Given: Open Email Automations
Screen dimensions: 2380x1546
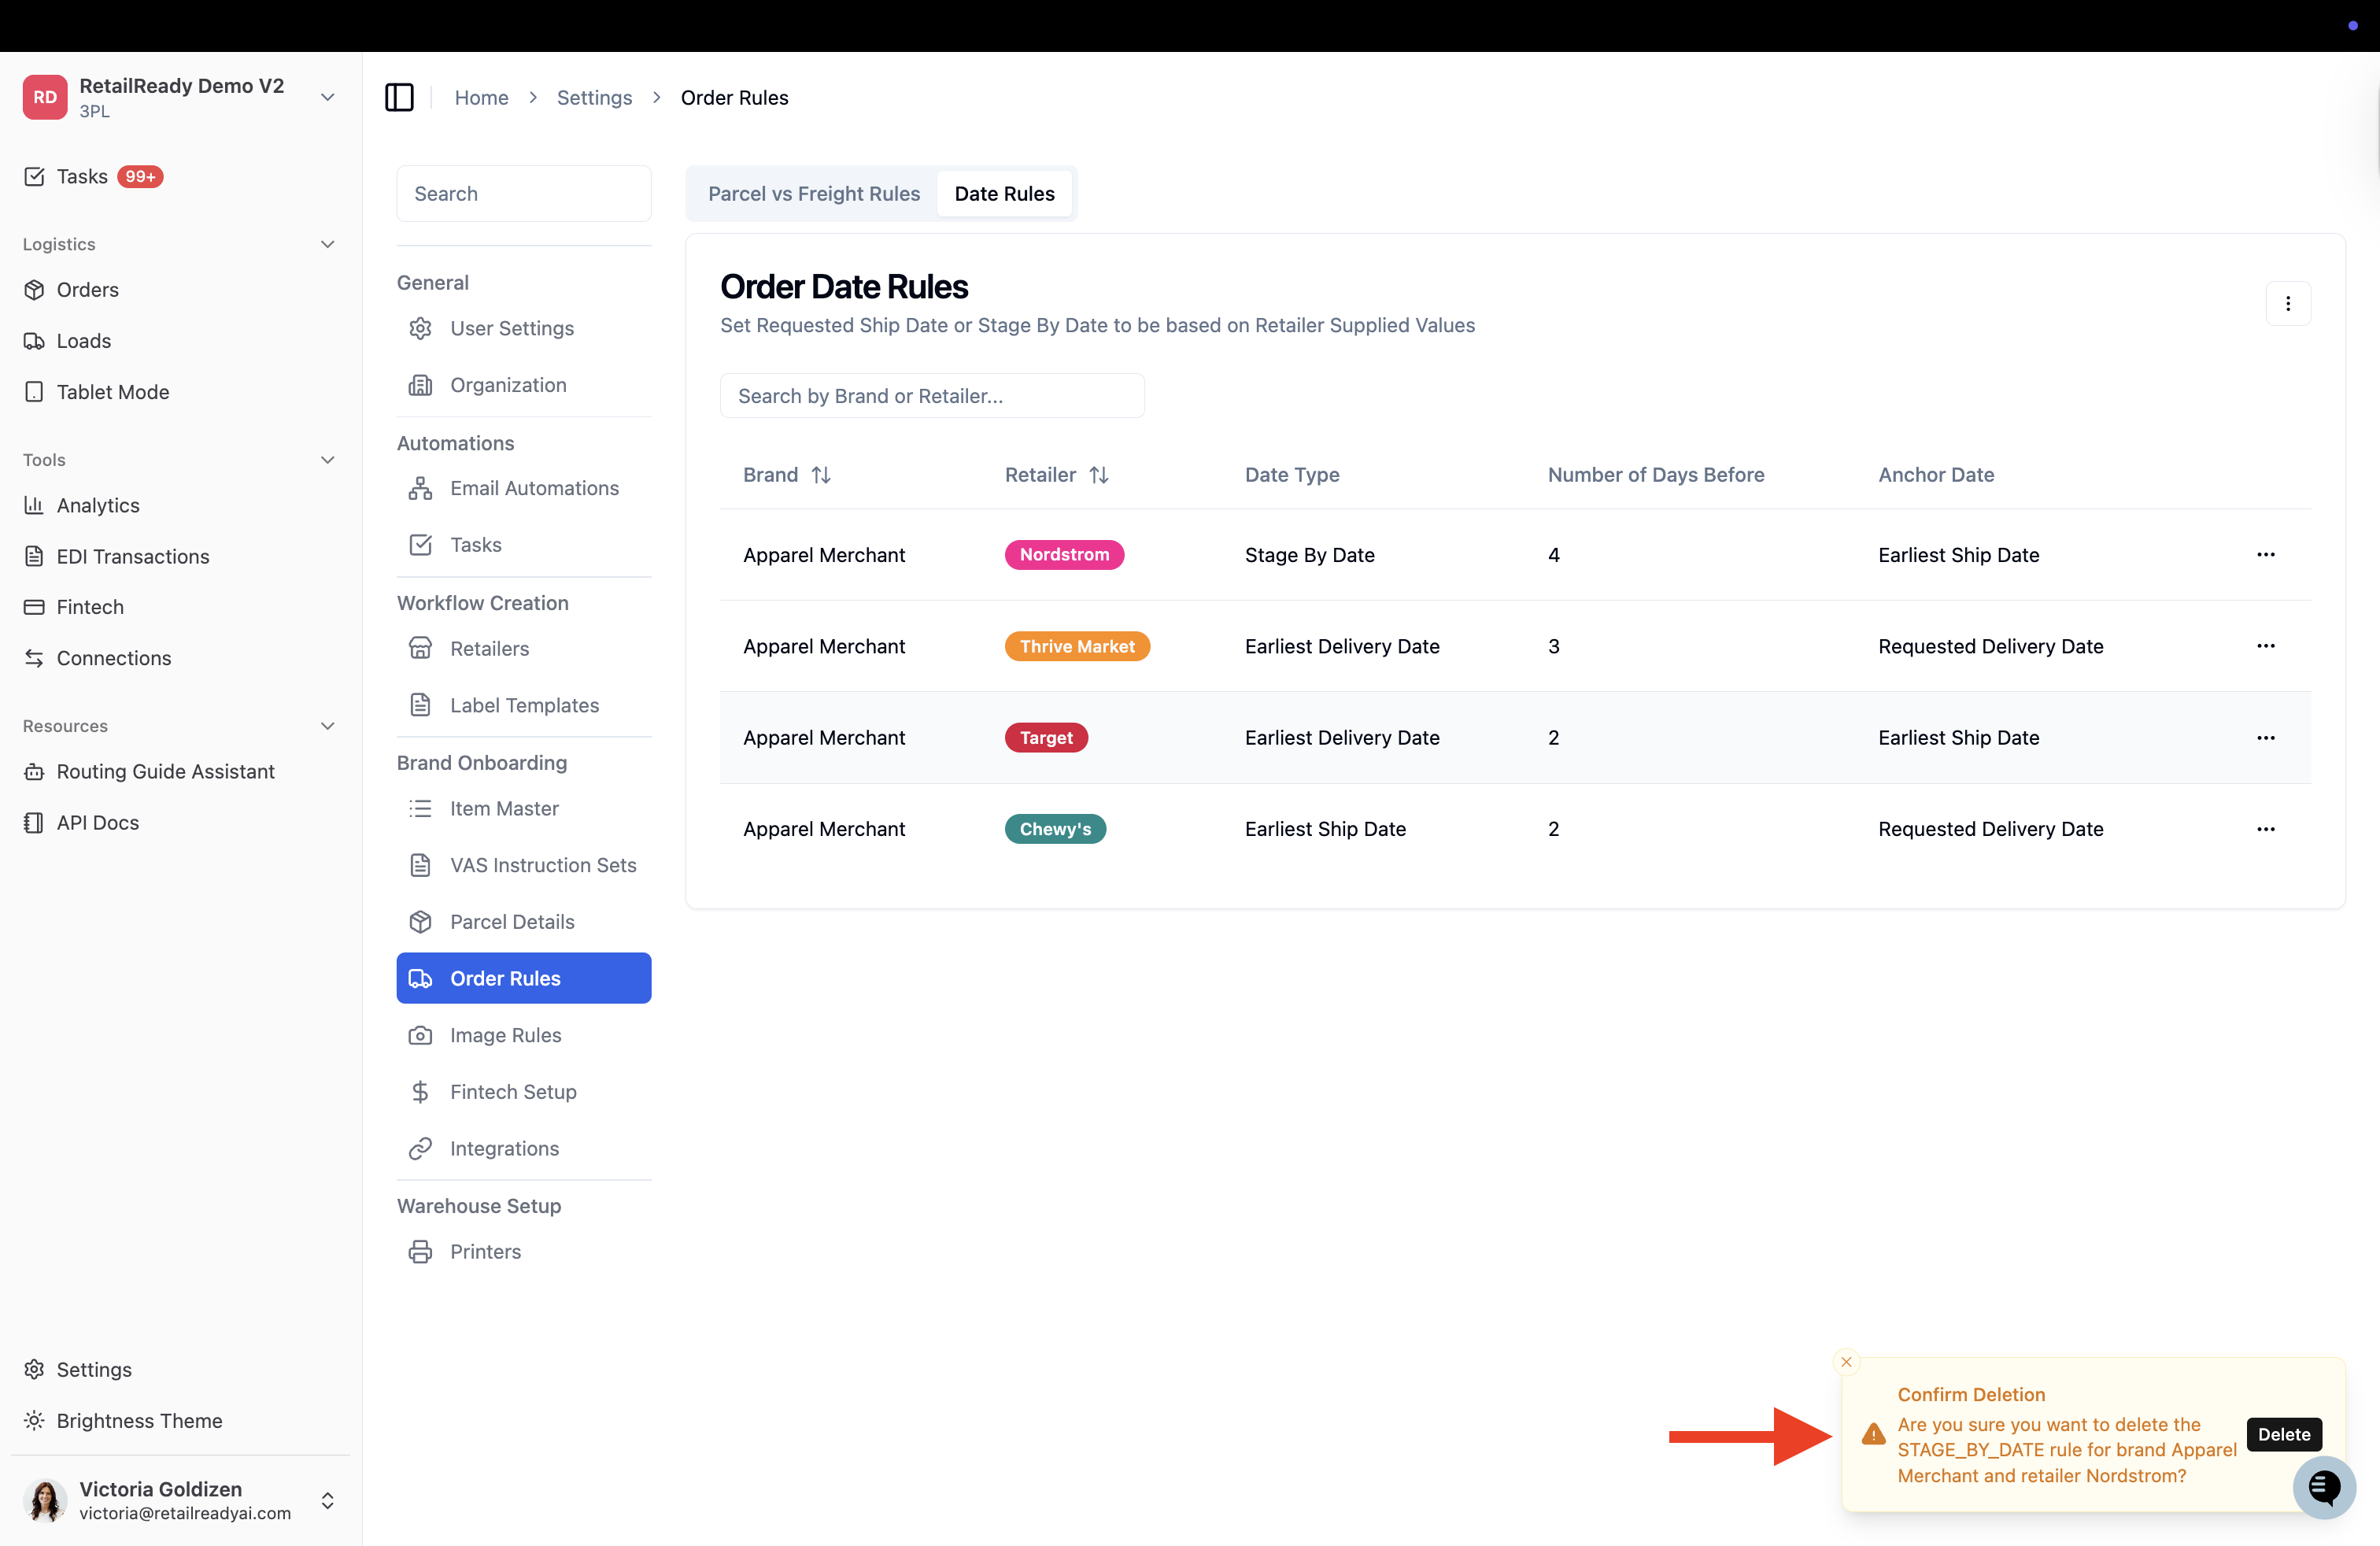Looking at the screenshot, I should 524,488.
